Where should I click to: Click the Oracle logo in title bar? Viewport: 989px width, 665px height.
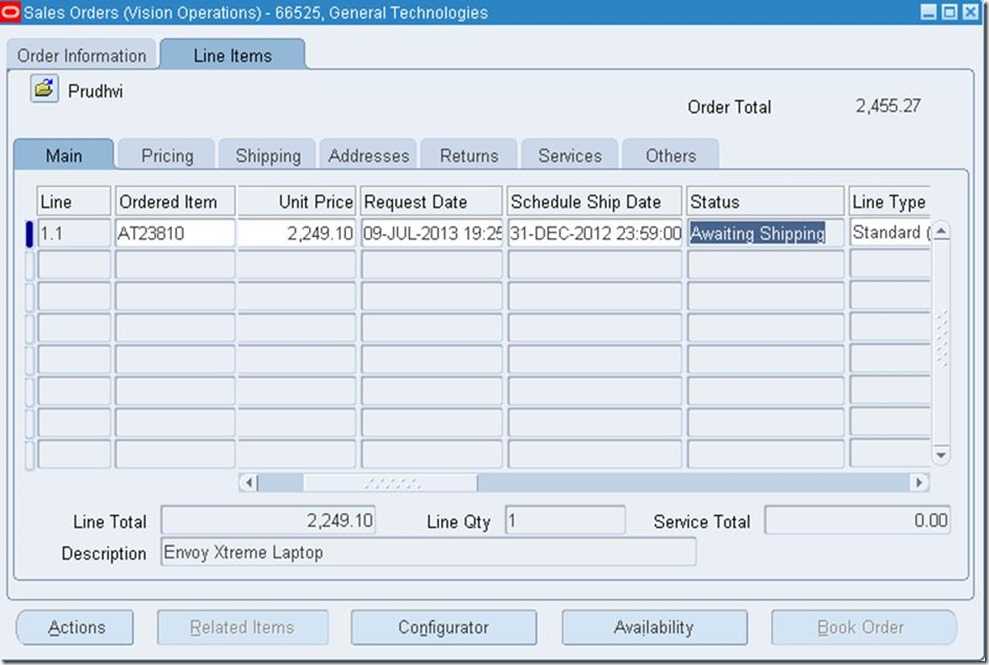[x=10, y=12]
